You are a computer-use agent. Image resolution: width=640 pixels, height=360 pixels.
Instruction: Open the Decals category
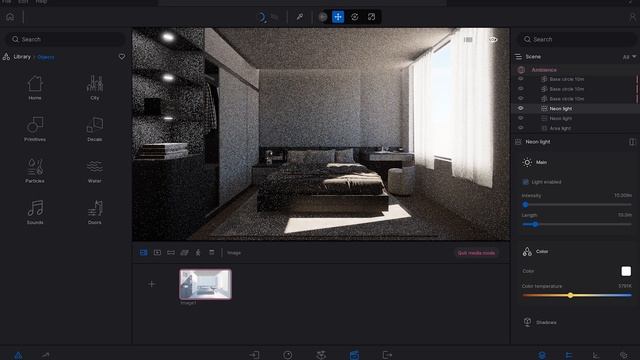(95, 129)
